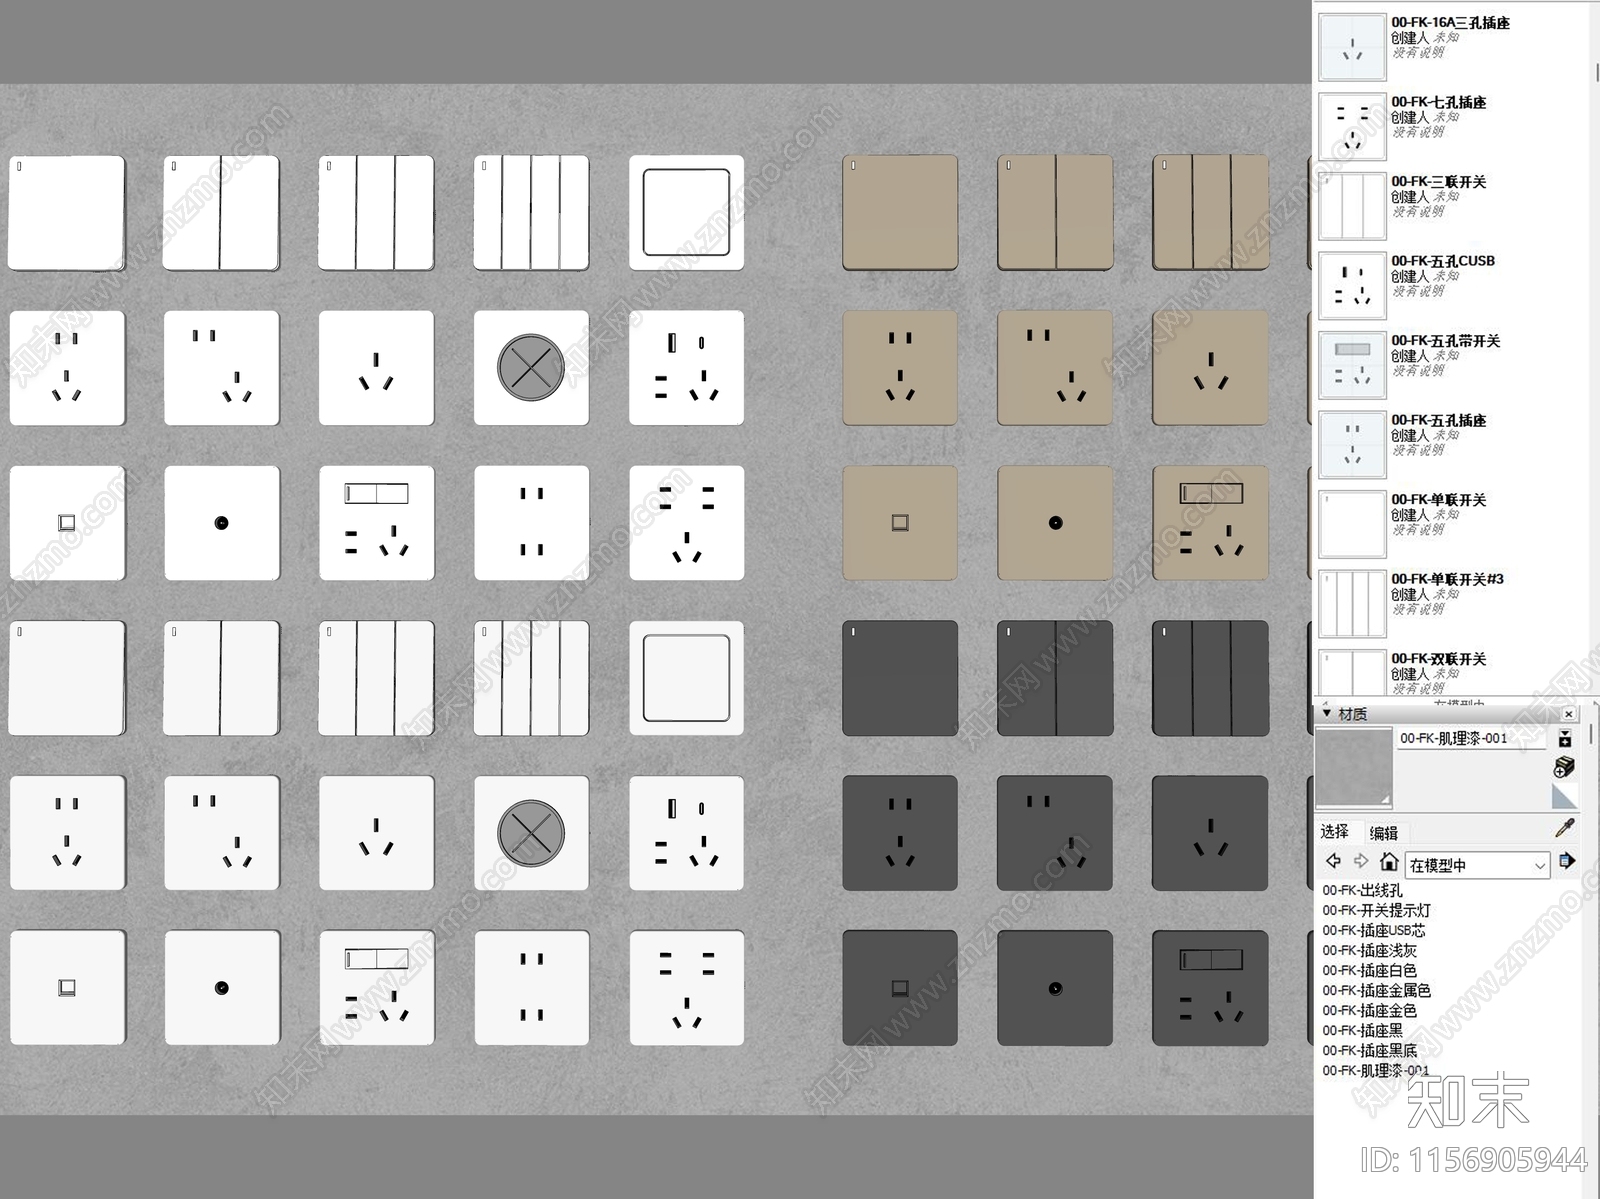Select the third-row white five-hole socket with switch
Screen dimensions: 1600x1199
pyautogui.click(x=376, y=523)
